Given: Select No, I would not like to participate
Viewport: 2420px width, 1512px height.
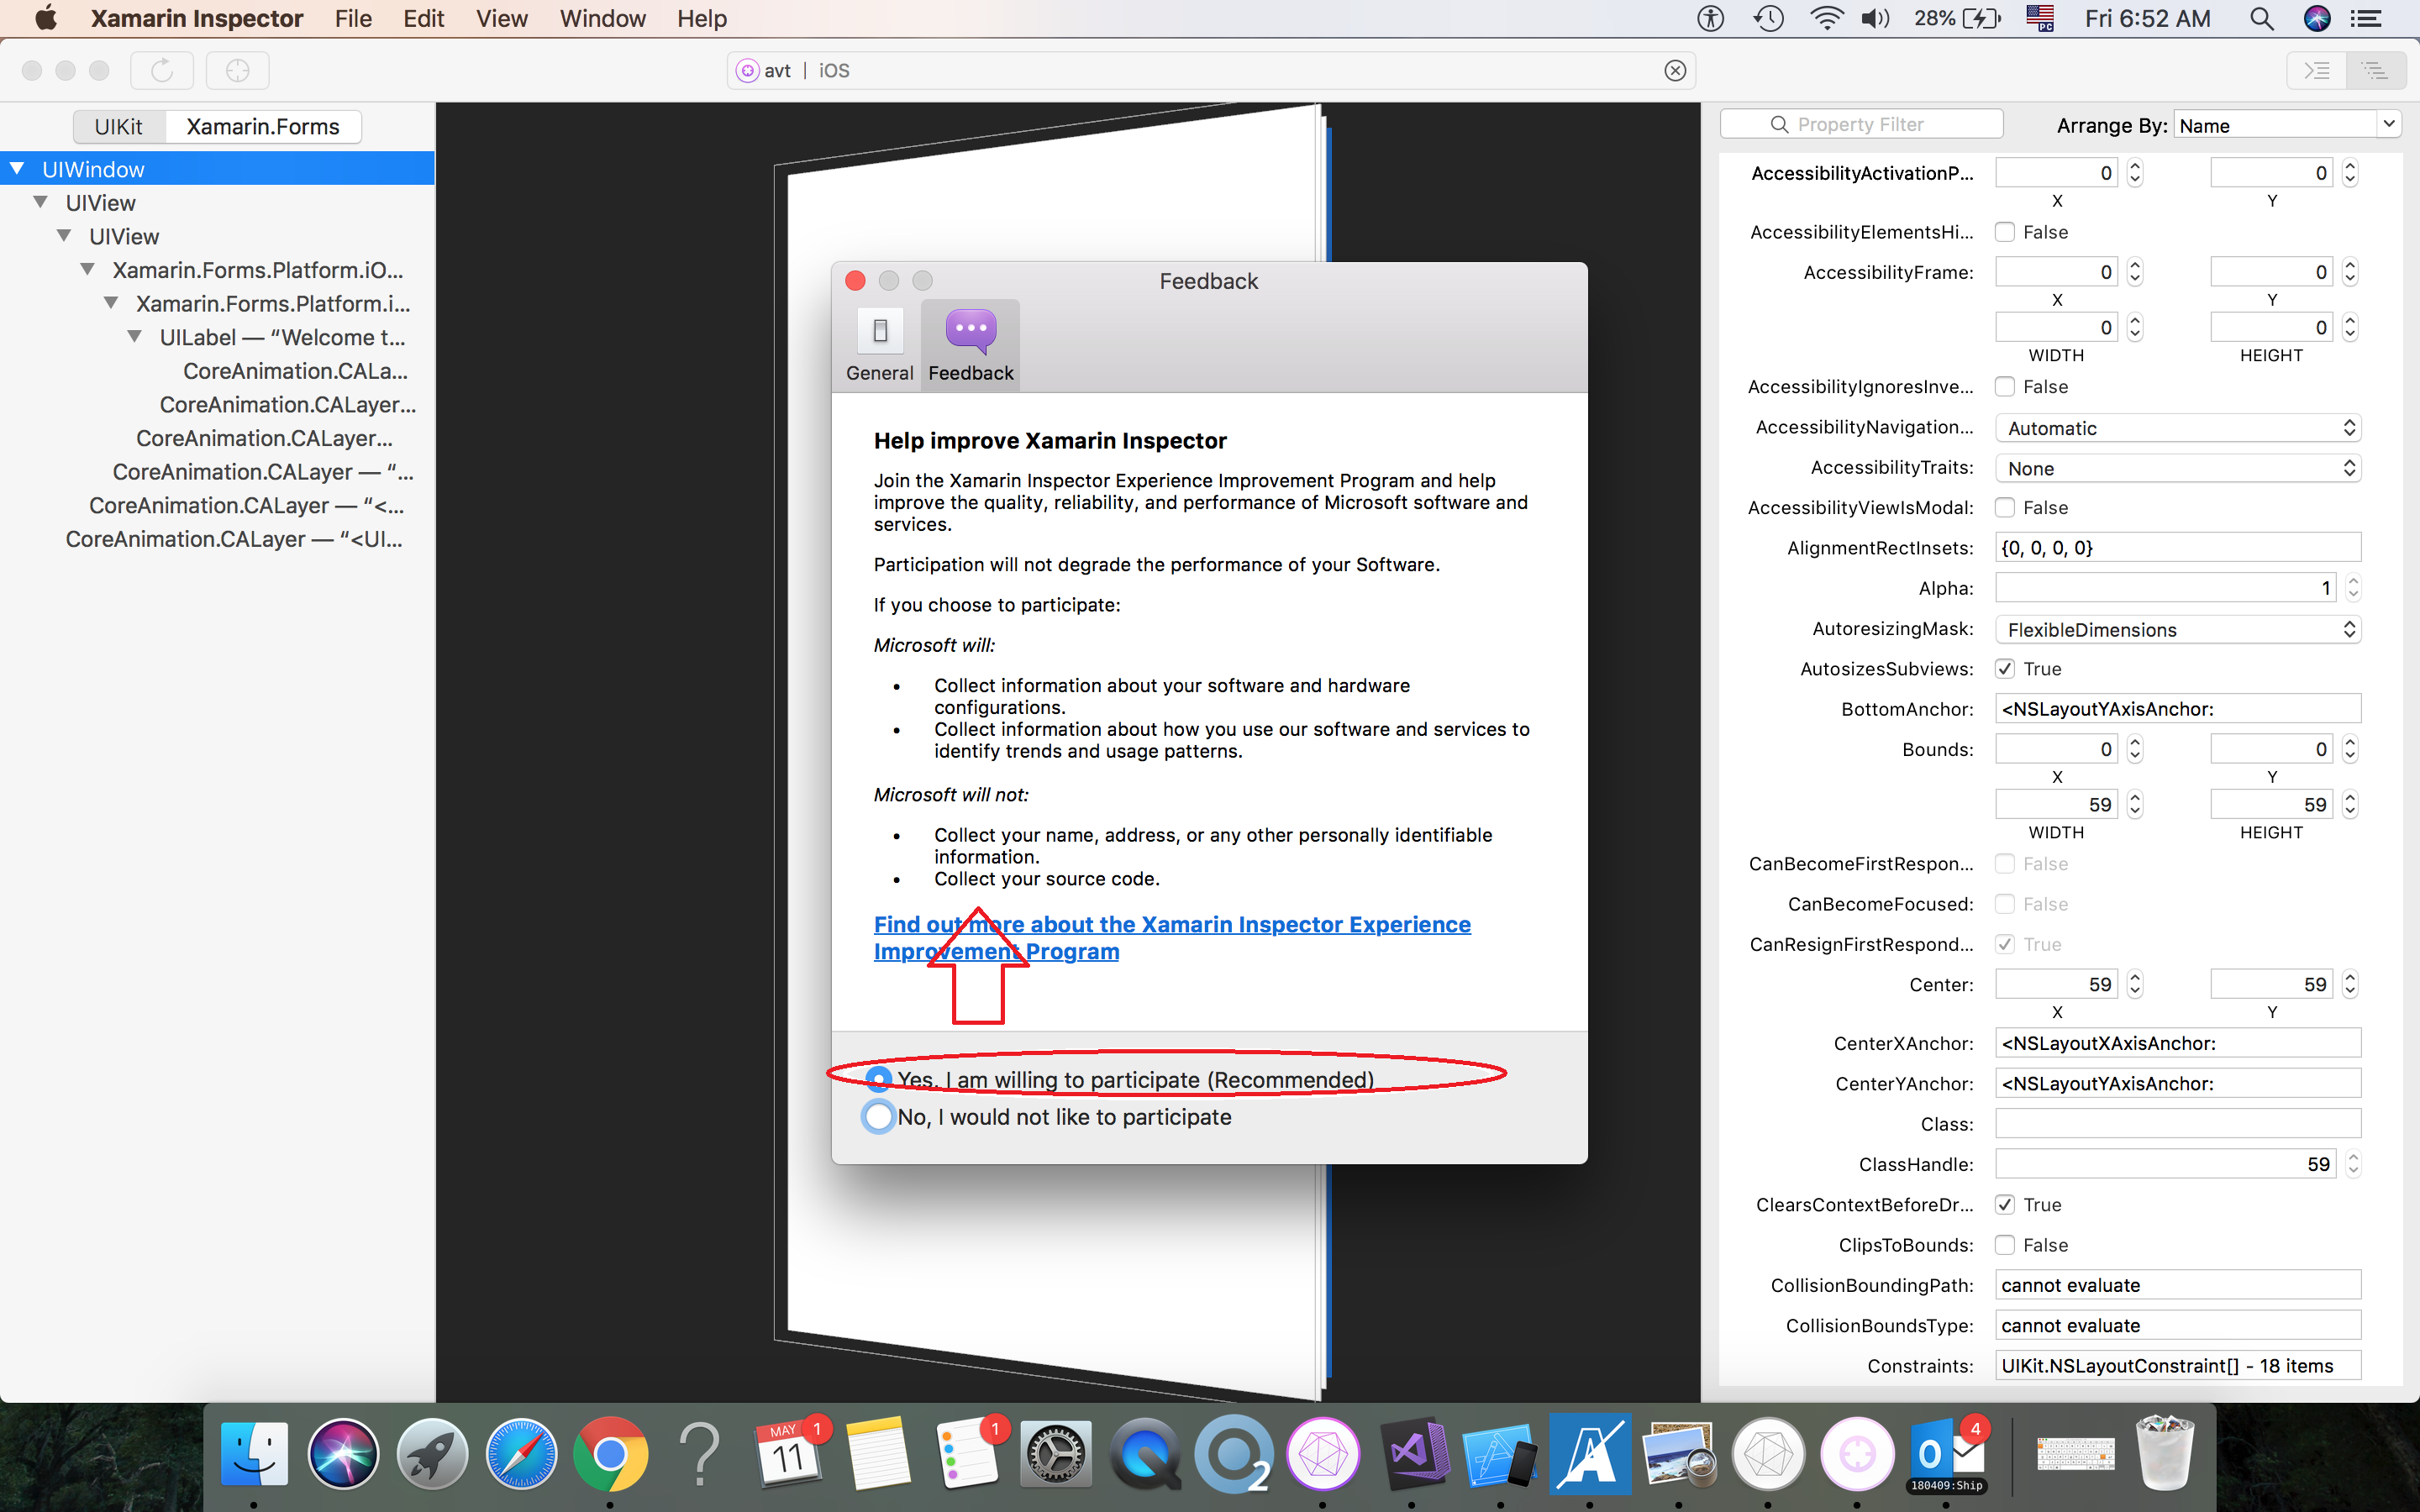Looking at the screenshot, I should (x=877, y=1116).
